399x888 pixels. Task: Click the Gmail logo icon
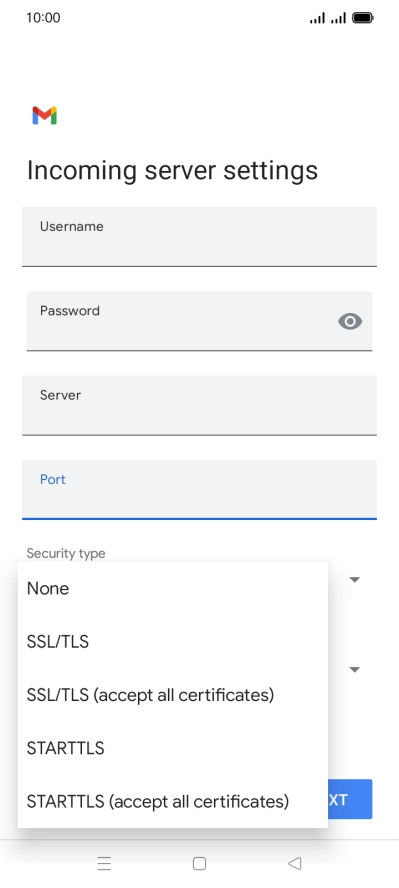(44, 115)
